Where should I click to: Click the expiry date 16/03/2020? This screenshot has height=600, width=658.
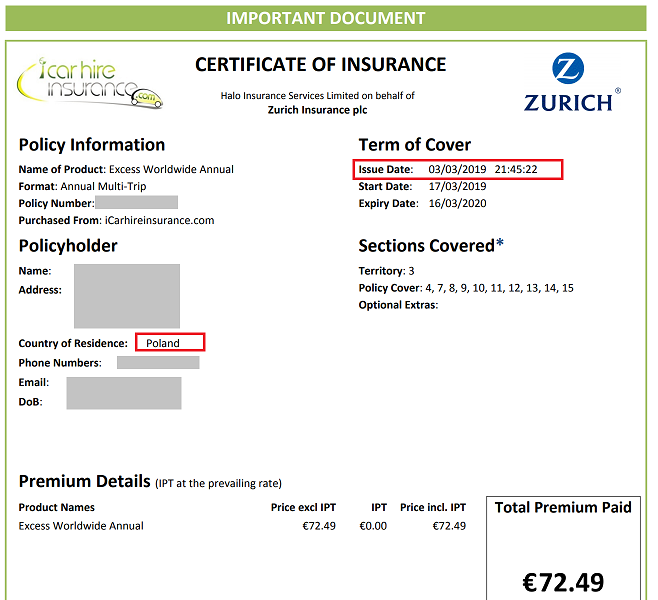pos(457,203)
